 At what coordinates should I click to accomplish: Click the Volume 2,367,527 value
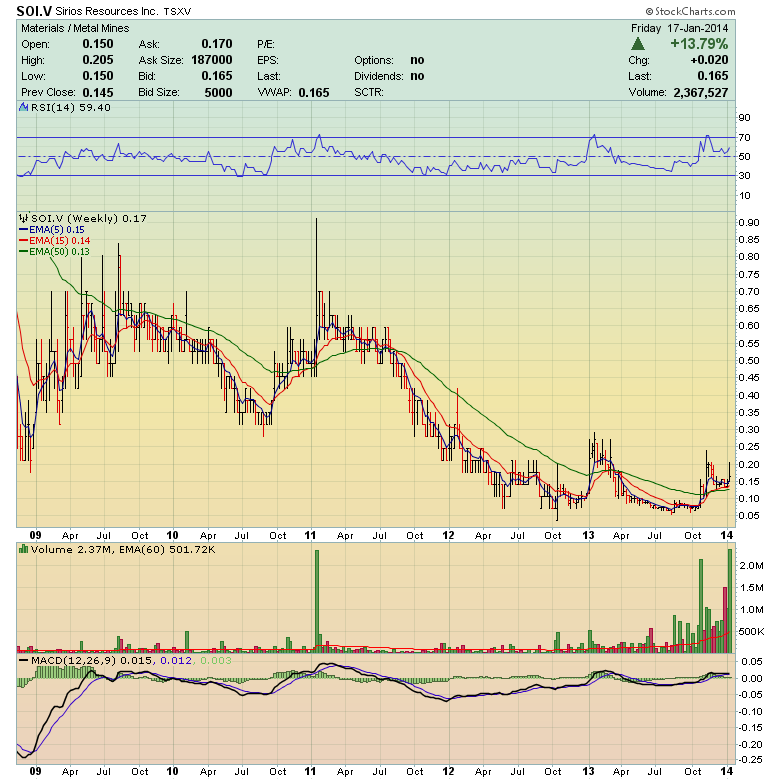(x=701, y=93)
